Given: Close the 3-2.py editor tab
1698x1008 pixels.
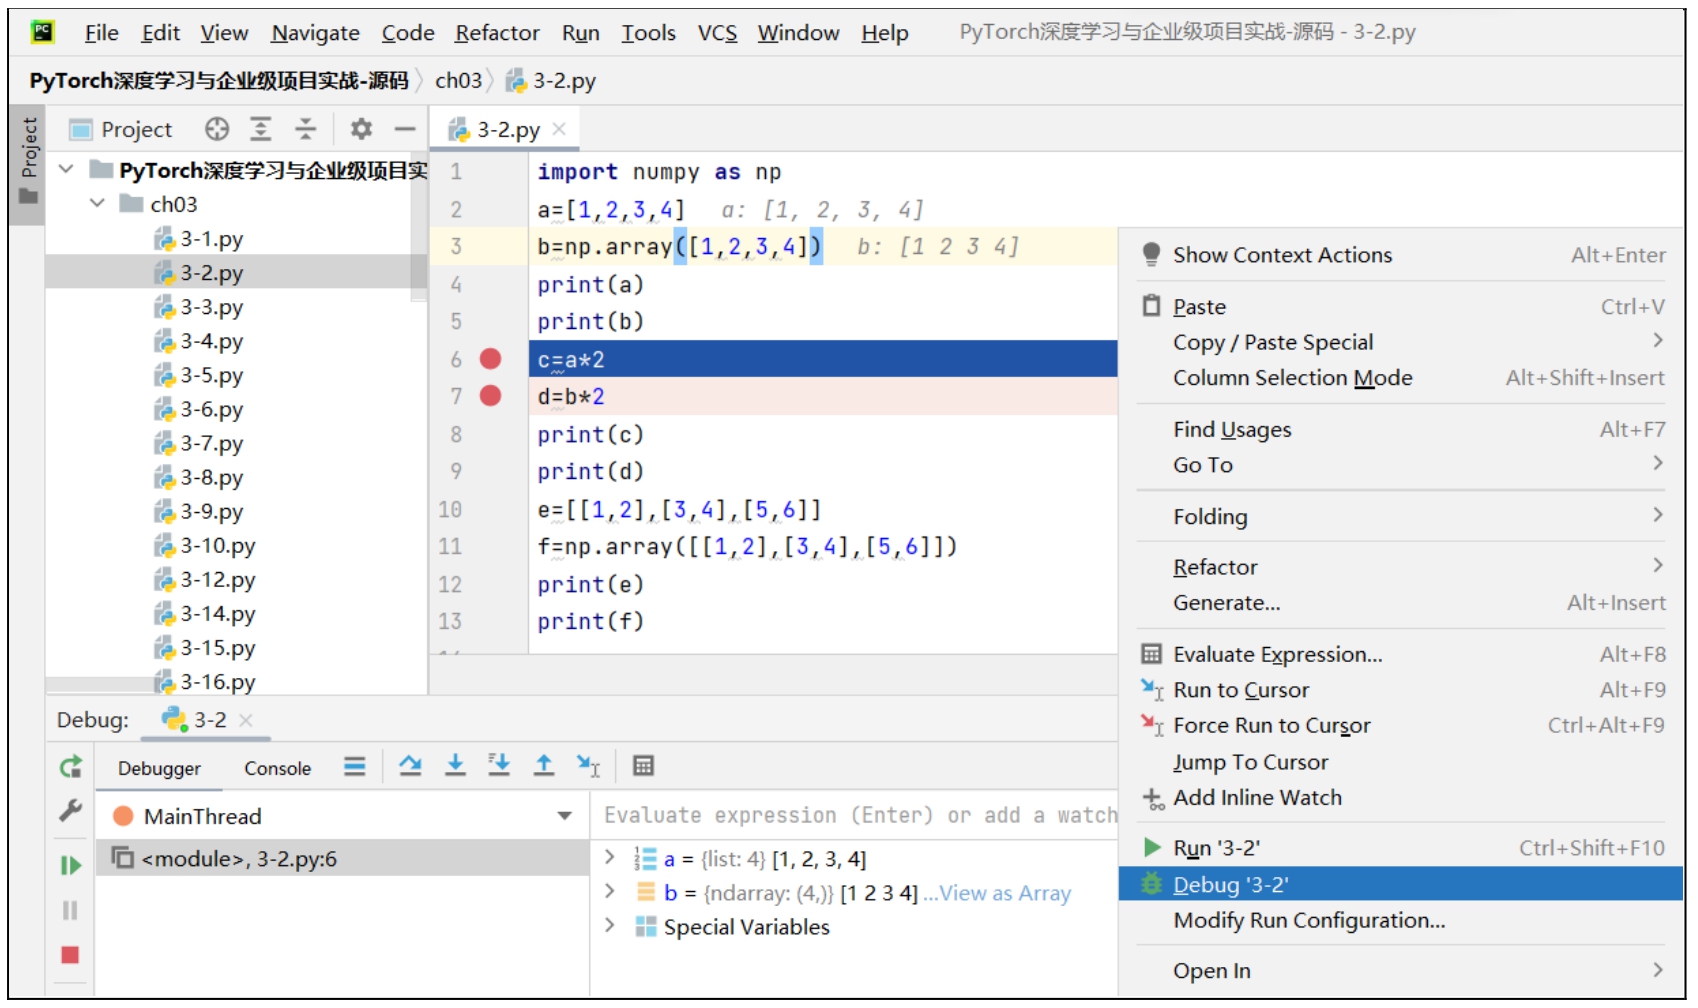Looking at the screenshot, I should 559,129.
